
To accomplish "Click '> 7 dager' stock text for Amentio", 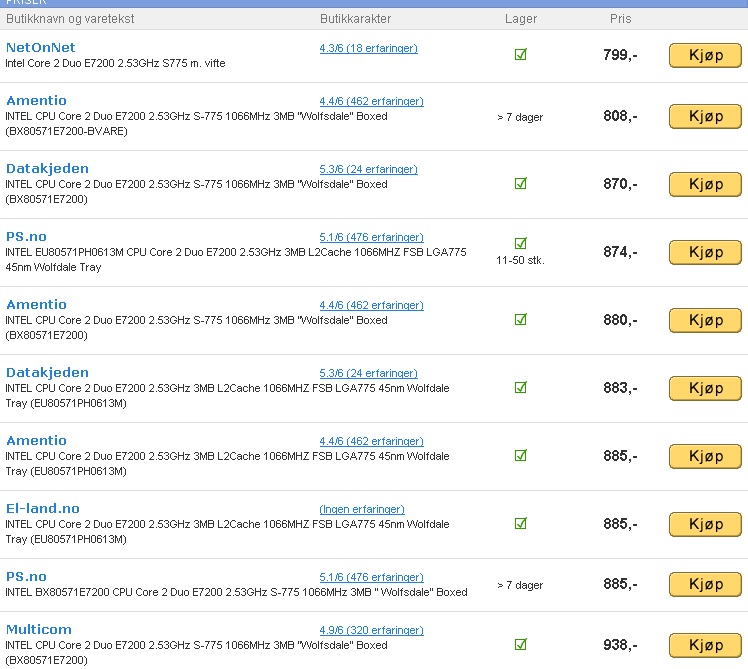I will 520,117.
